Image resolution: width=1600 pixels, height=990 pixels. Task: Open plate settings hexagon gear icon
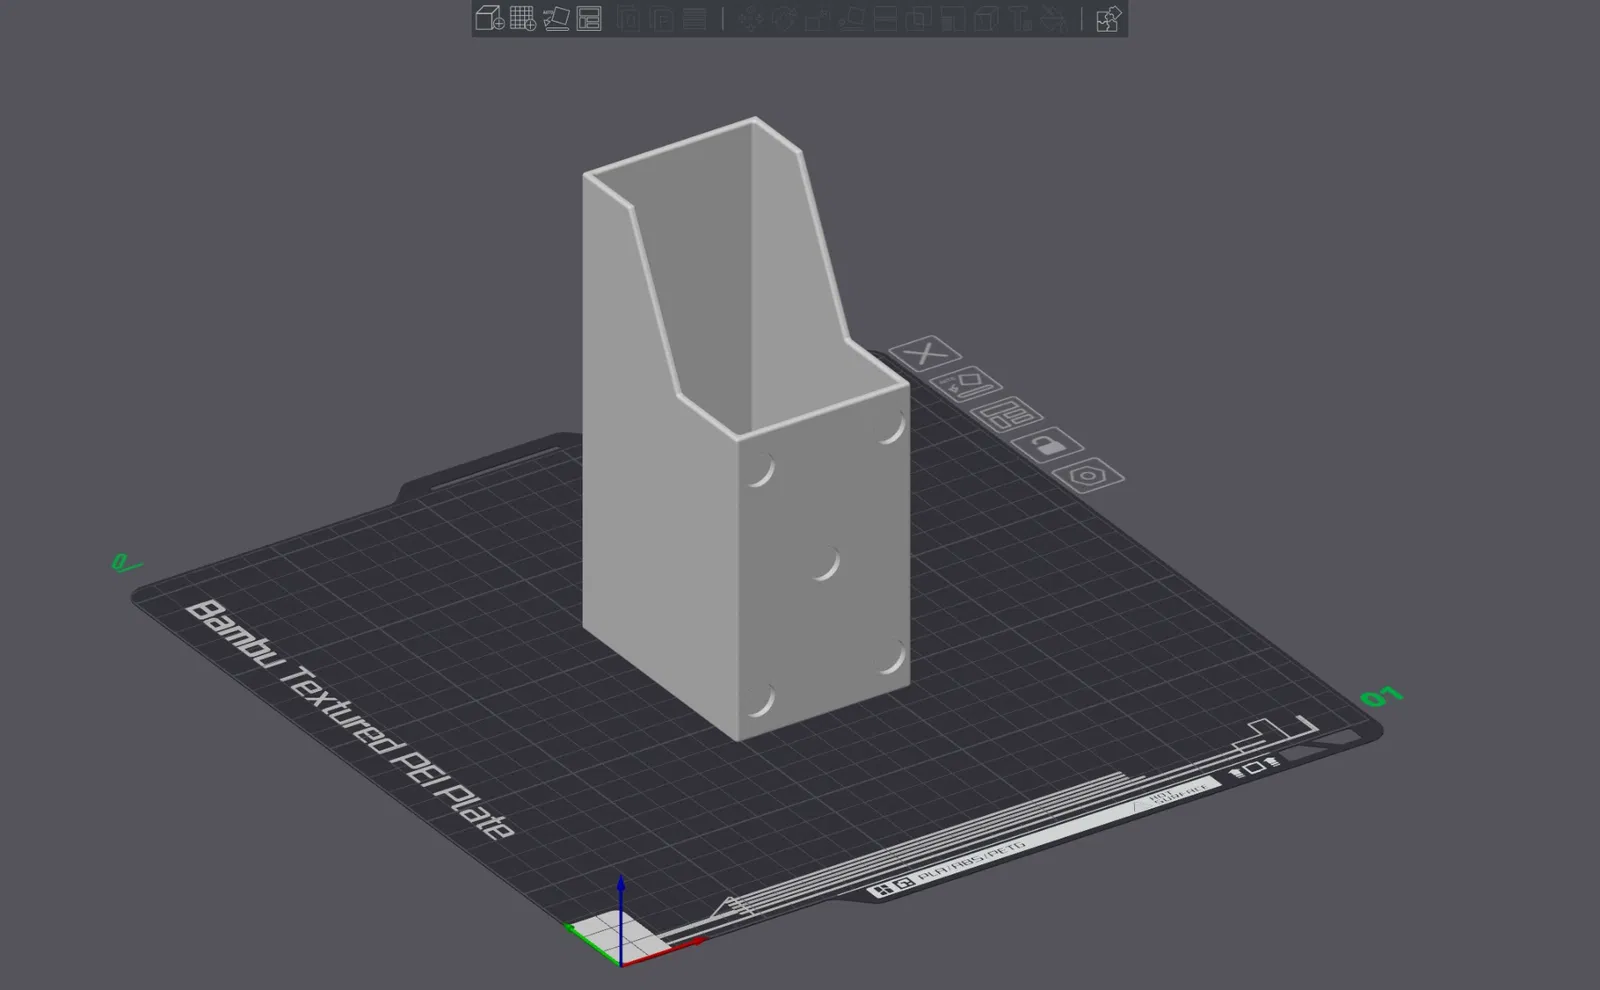click(1086, 475)
